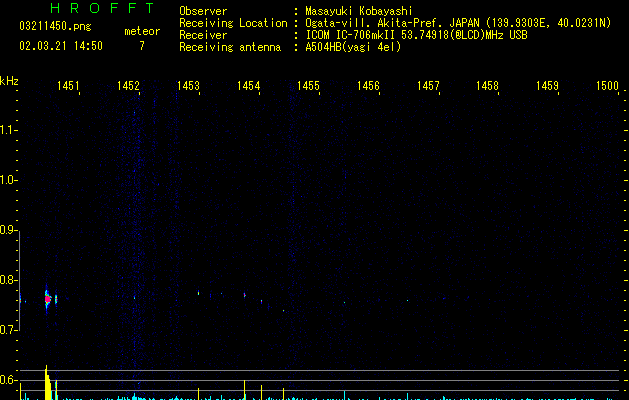The height and width of the screenshot is (400, 629).
Task: Click the ICOM IC-706mkII receiver text
Action: 416,35
